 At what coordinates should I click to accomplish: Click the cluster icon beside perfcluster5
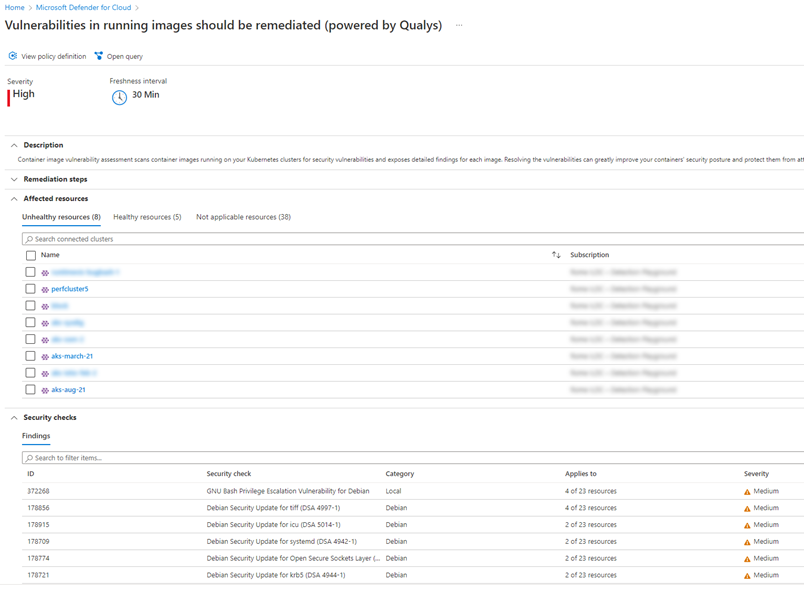point(45,290)
